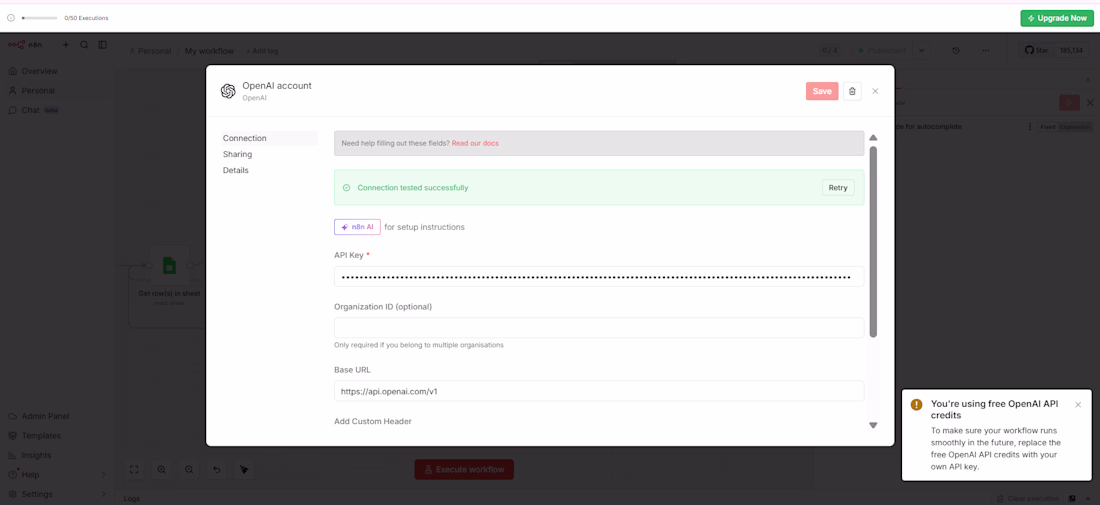Open the parameter options vertical dots
This screenshot has height=505, width=1100.
[x=1030, y=127]
